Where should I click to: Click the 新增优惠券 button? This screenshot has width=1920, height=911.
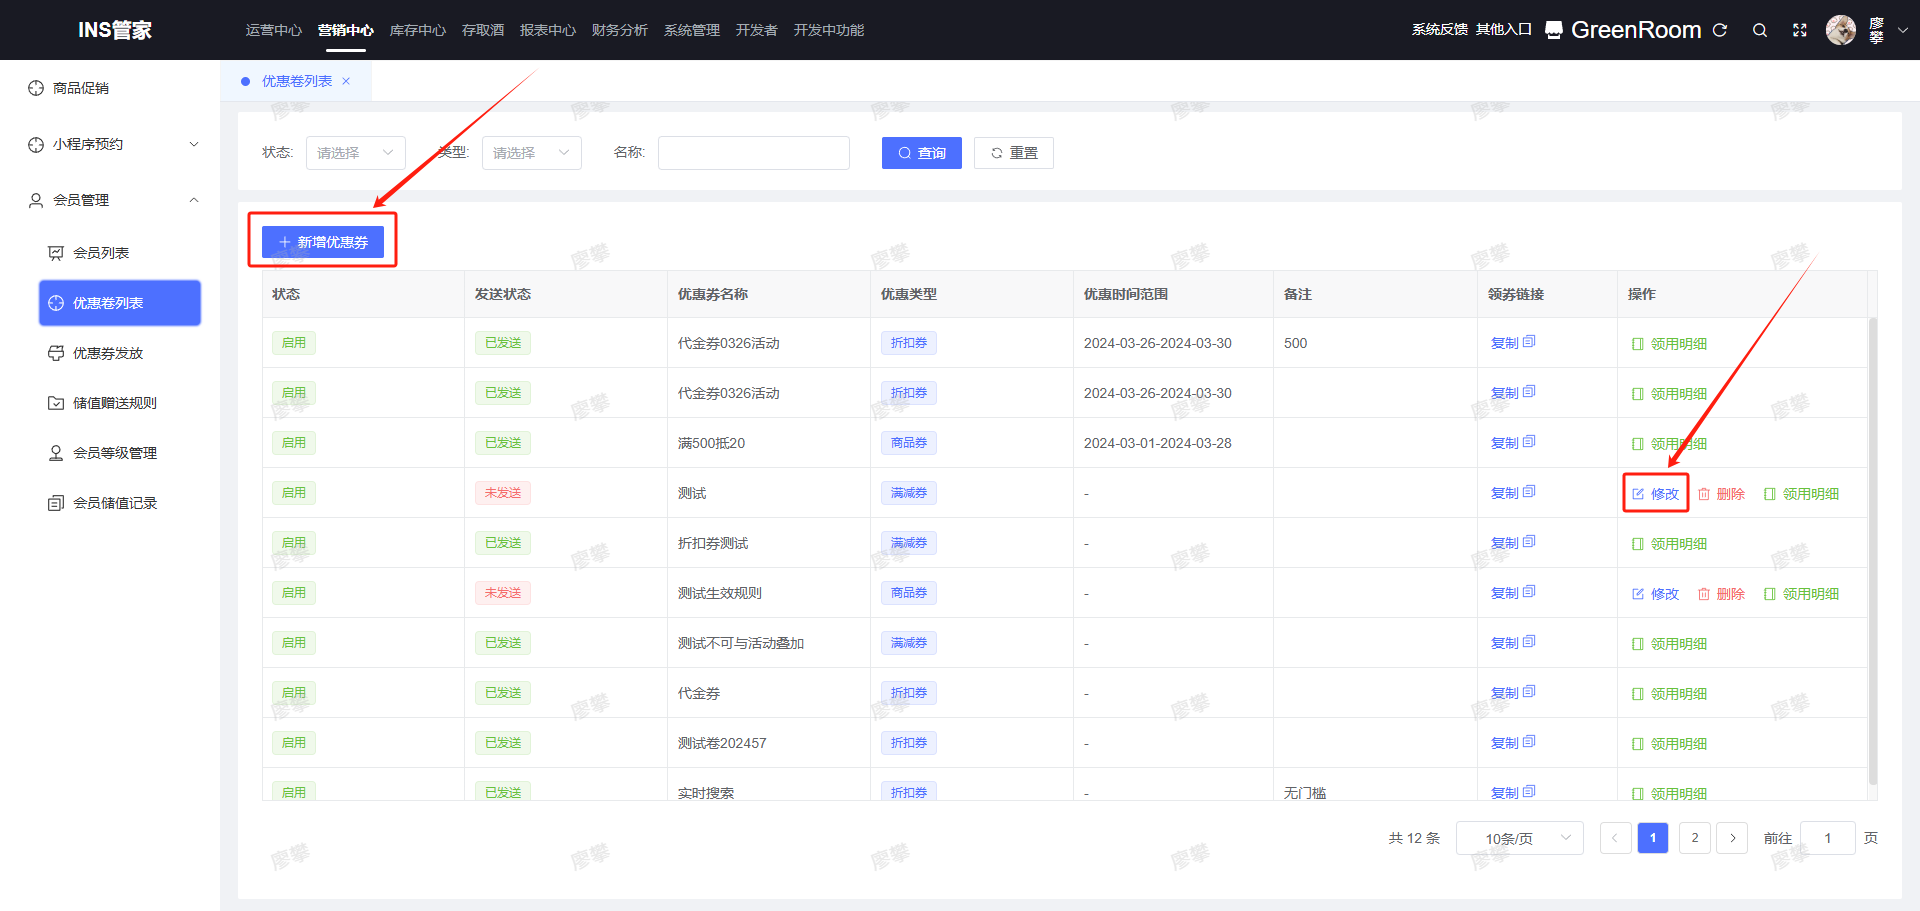[x=323, y=242]
